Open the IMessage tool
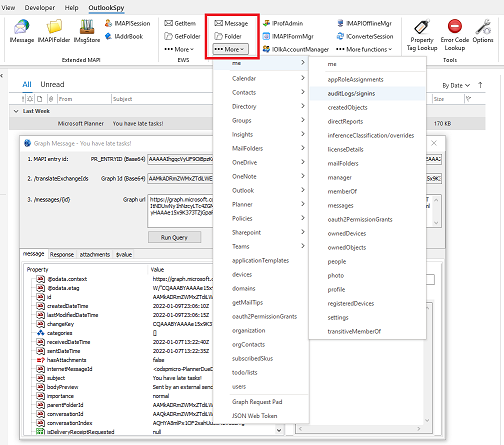 point(22,31)
